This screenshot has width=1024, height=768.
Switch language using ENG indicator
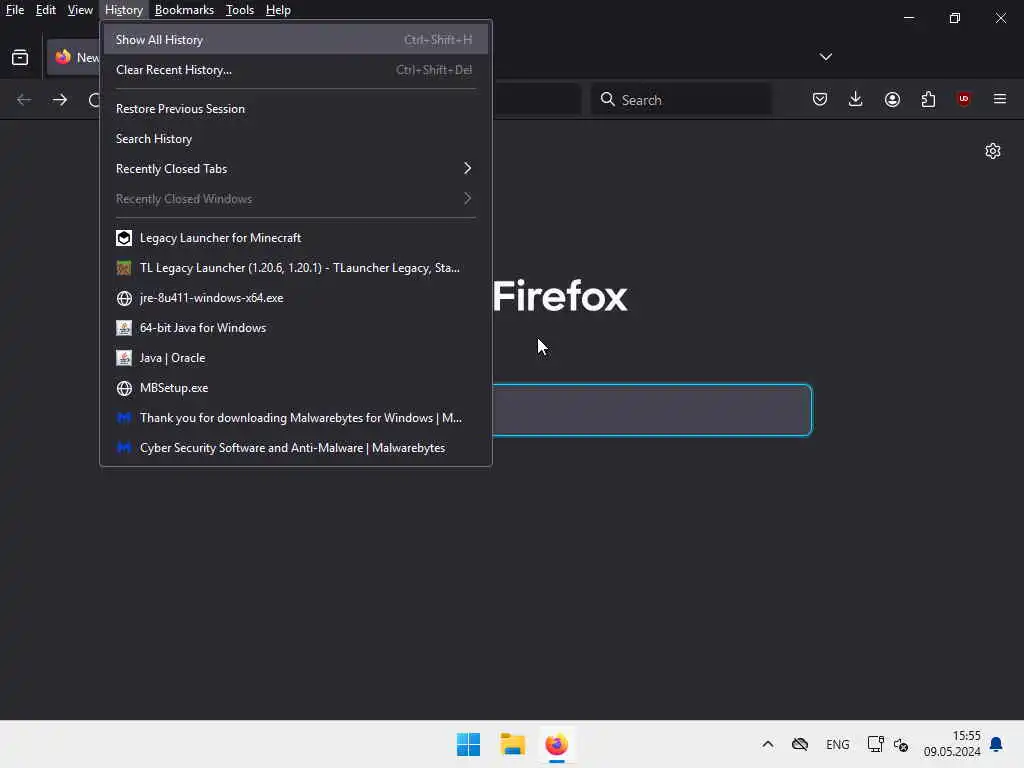point(837,744)
